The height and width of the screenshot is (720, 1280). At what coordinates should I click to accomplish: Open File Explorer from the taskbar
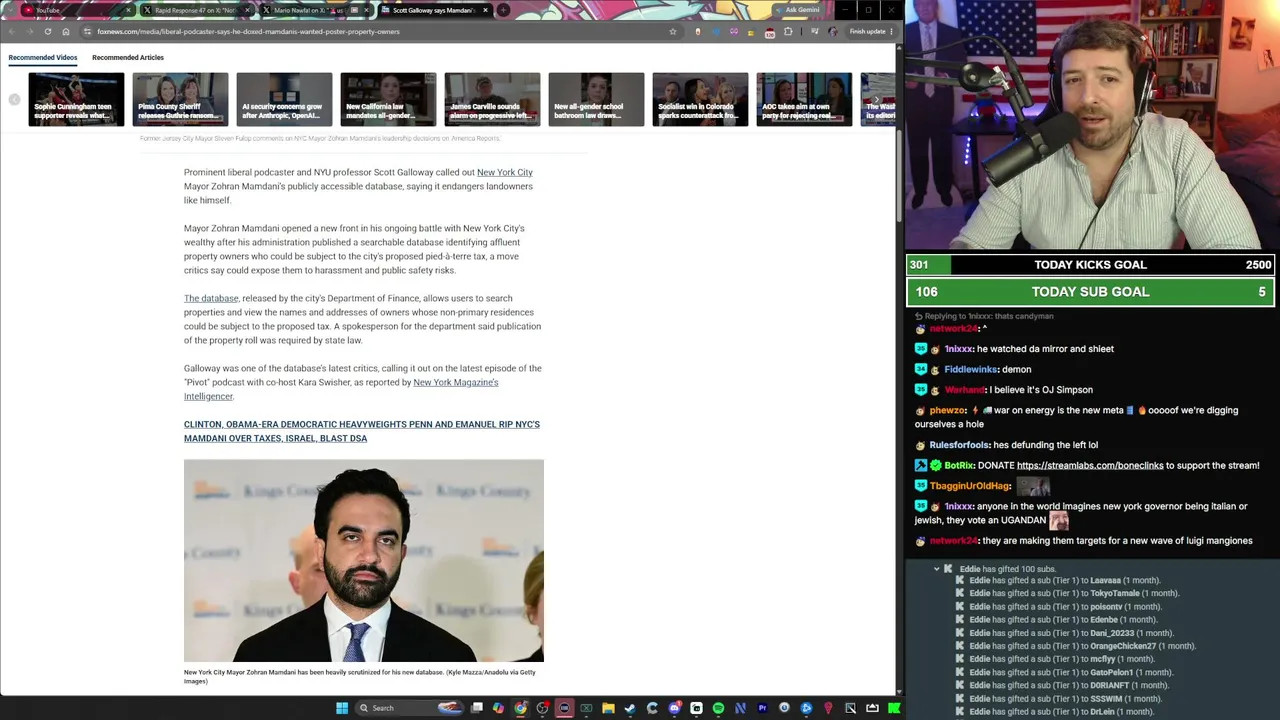click(608, 708)
